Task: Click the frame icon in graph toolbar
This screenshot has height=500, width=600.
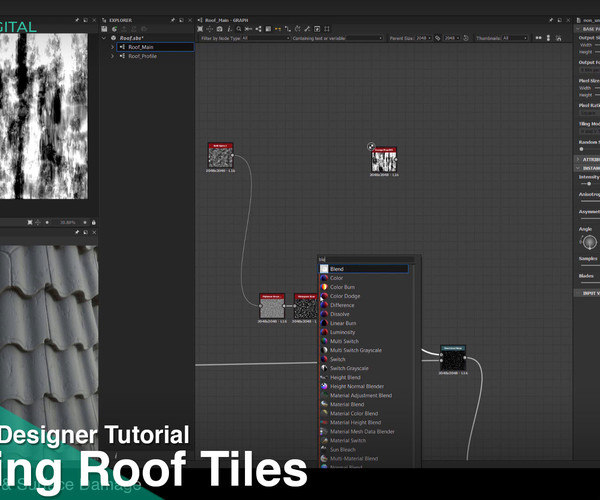Action: (268, 29)
